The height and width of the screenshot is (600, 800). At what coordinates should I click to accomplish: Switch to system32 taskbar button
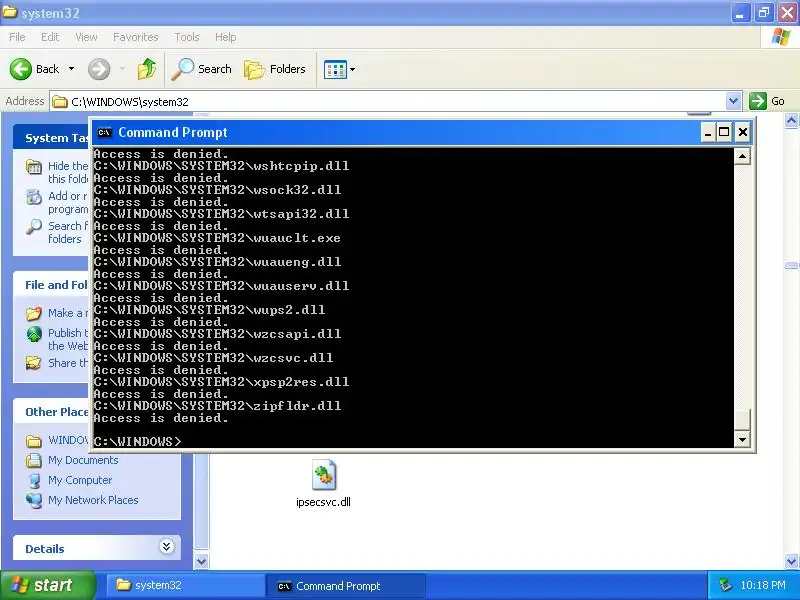tap(185, 586)
